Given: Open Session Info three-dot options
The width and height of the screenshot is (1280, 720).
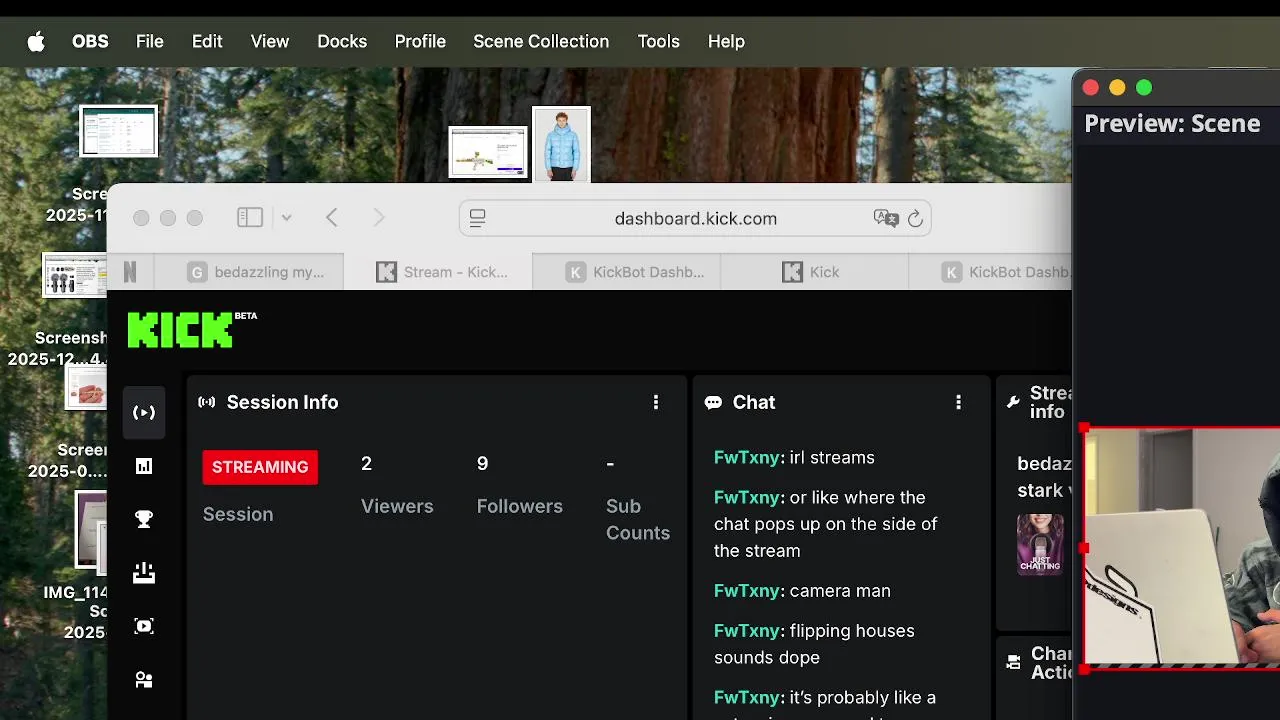Looking at the screenshot, I should [656, 402].
